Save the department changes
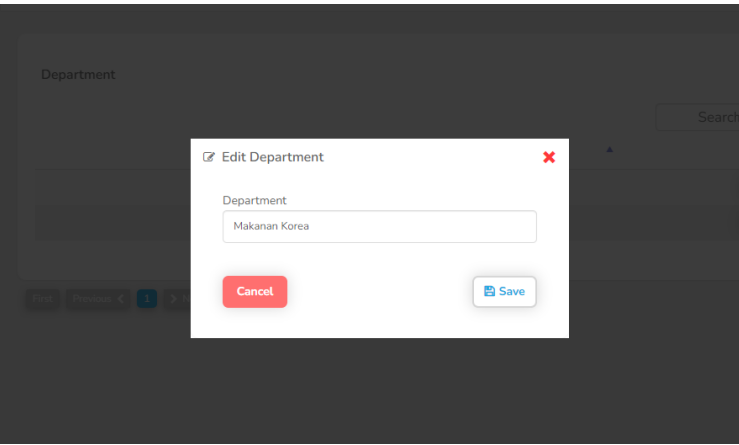Viewport: 739px width, 445px height. [x=504, y=292]
